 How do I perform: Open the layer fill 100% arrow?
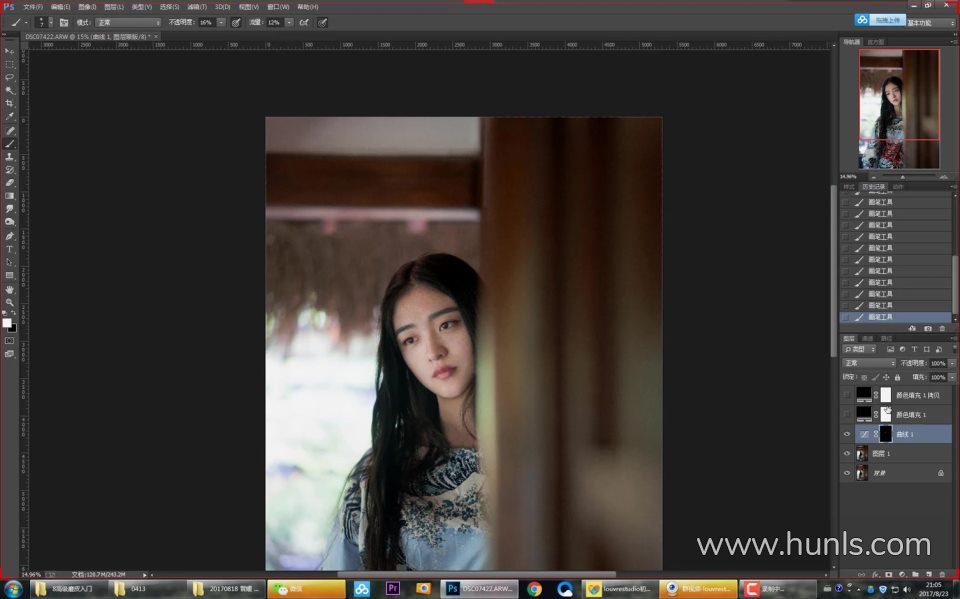pyautogui.click(x=952, y=377)
